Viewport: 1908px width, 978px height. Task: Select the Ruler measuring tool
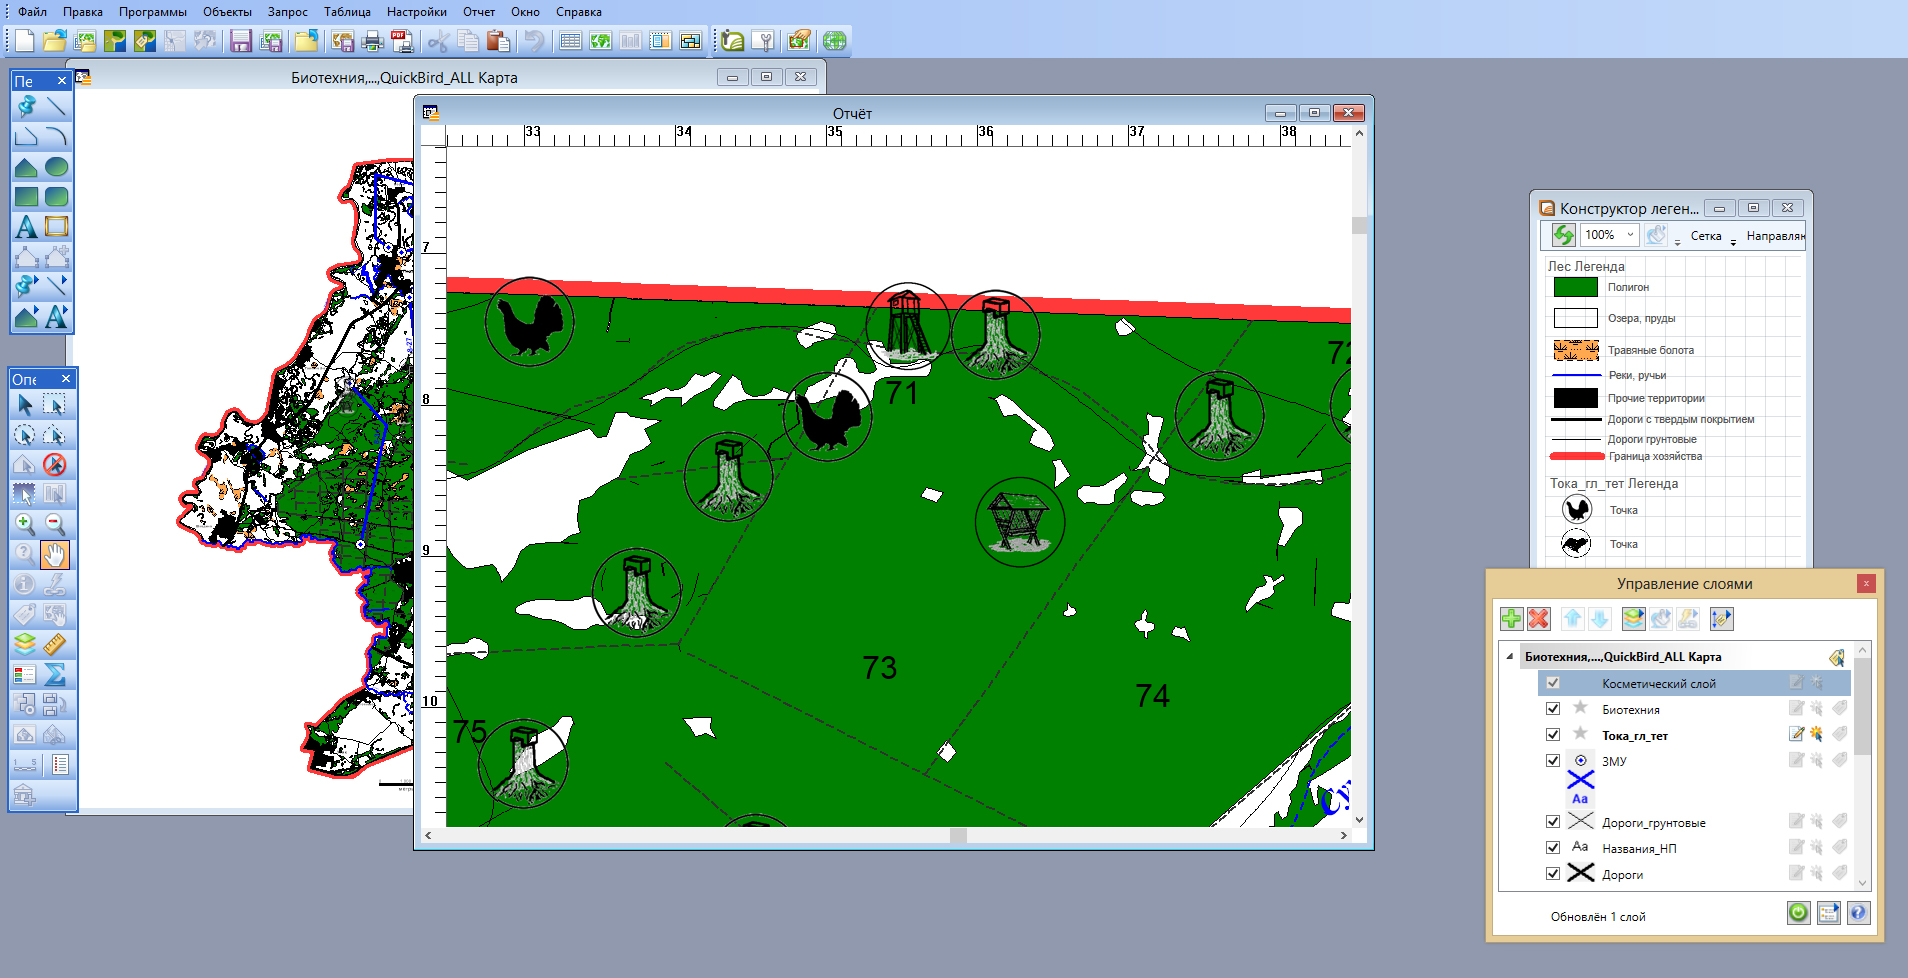55,644
